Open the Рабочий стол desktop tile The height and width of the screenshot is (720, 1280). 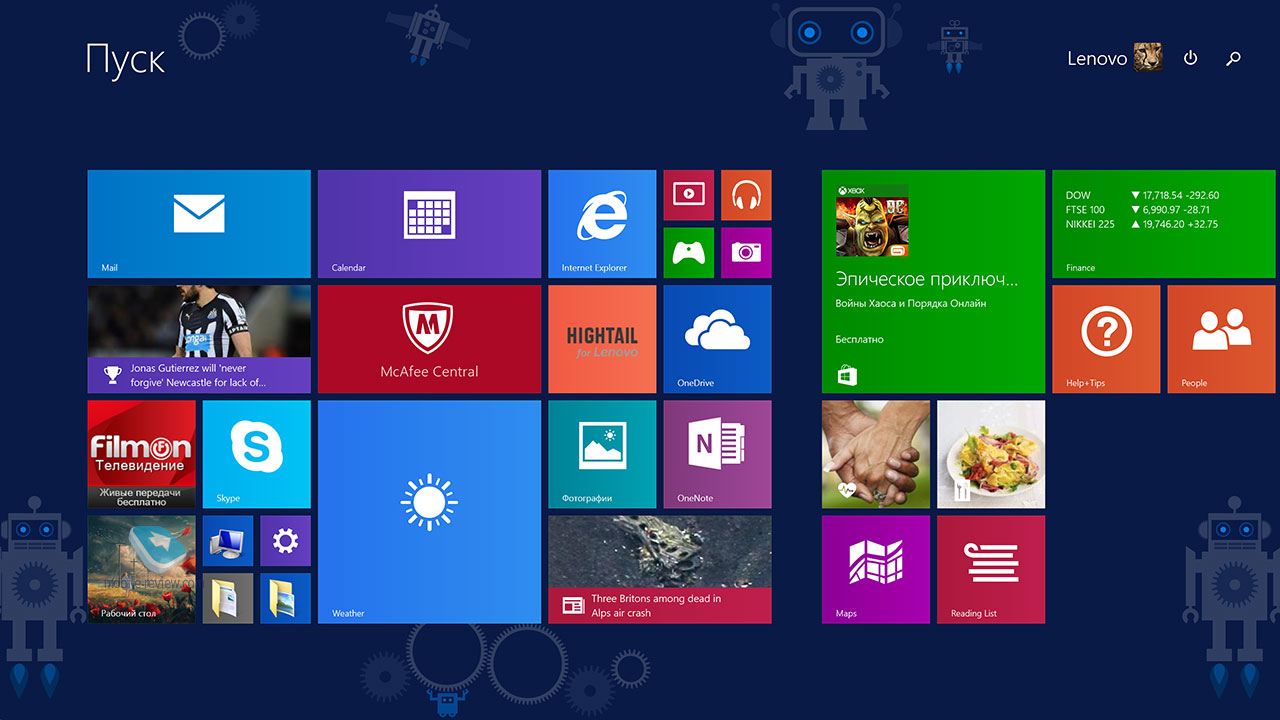pos(142,570)
